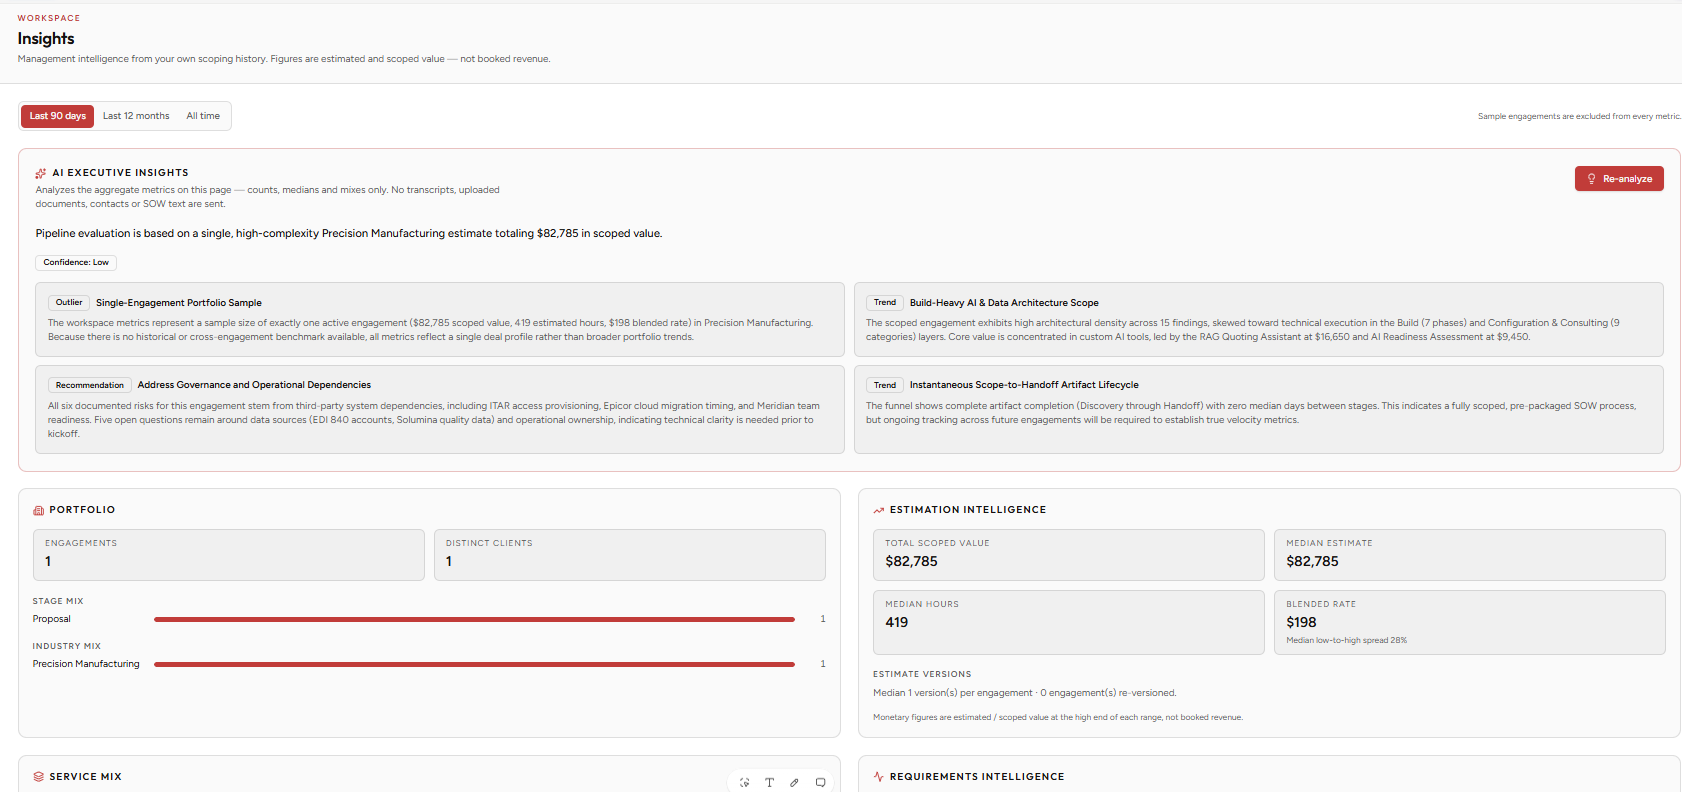Click the Requirements Intelligence pulse icon
1682x792 pixels.
pyautogui.click(x=879, y=777)
